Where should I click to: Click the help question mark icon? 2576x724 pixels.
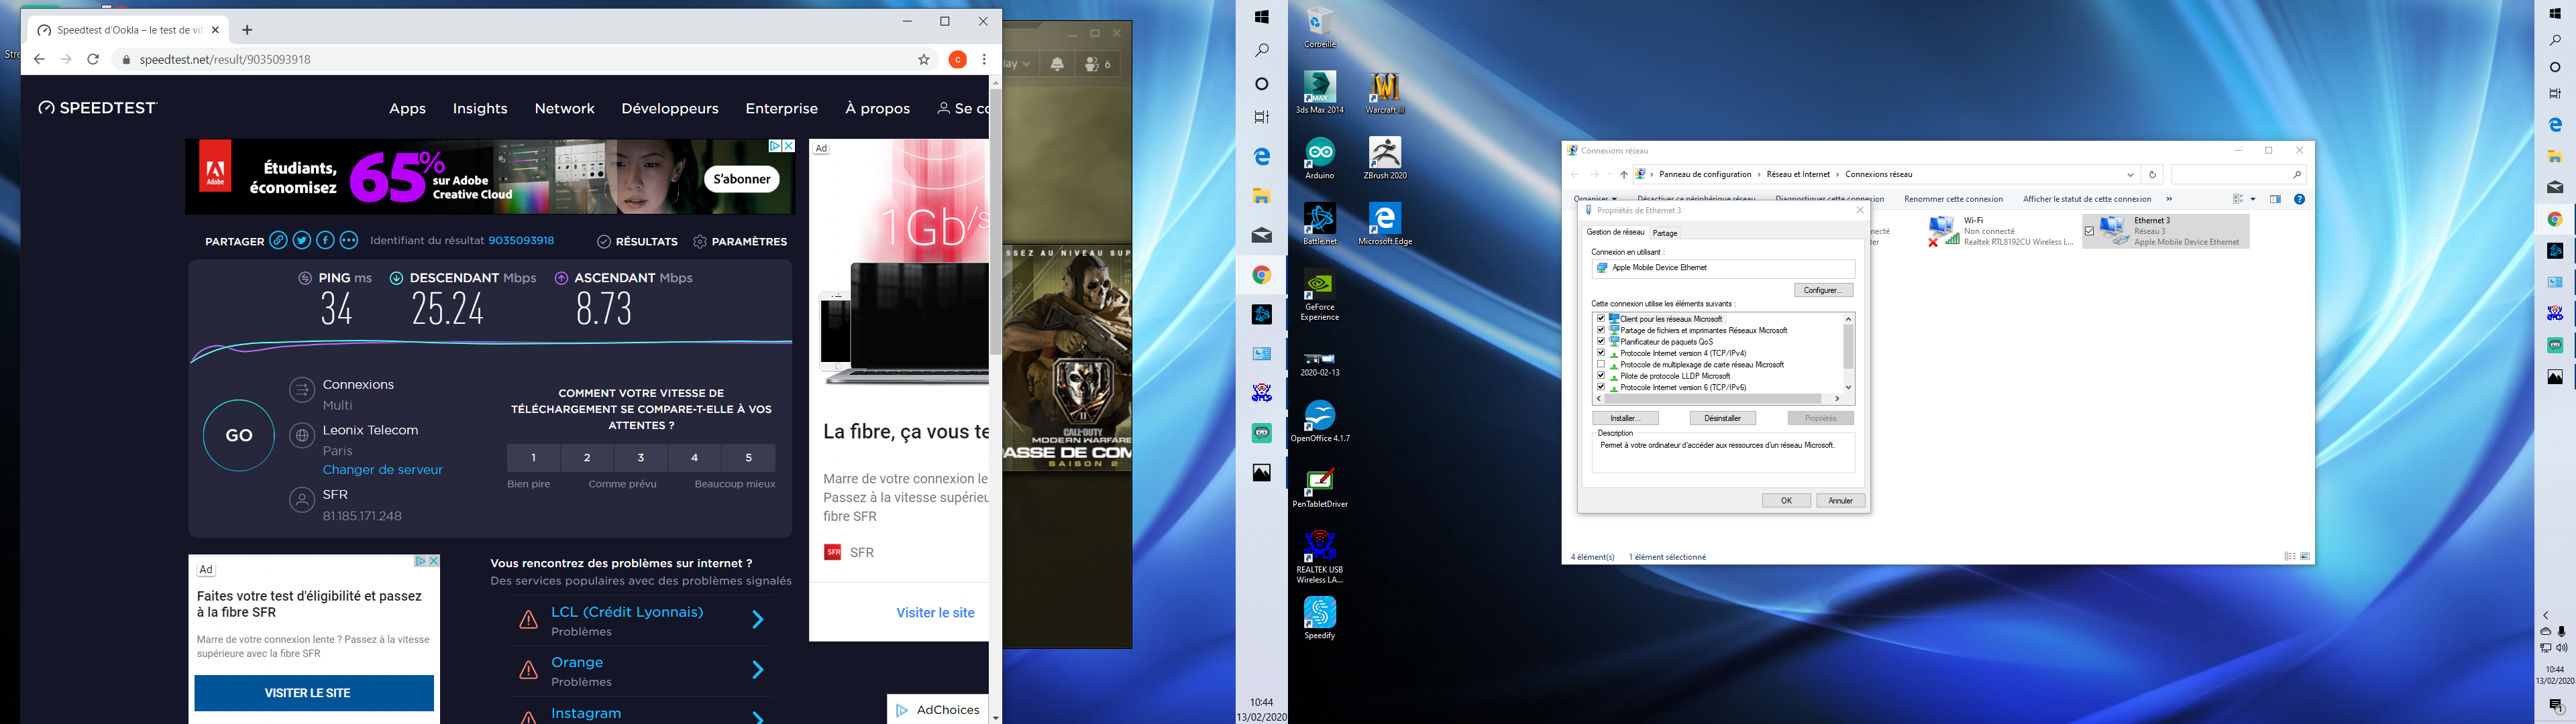[2299, 199]
